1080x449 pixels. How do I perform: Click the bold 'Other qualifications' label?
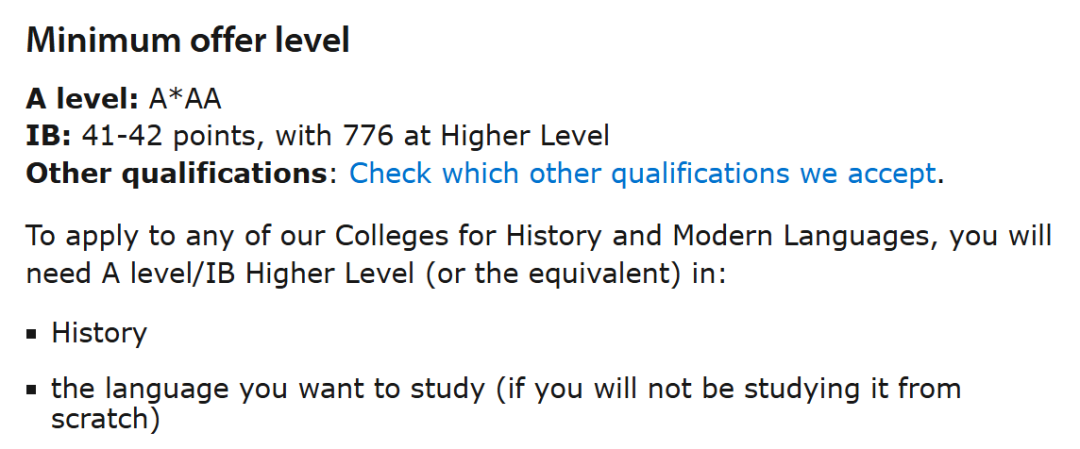pyautogui.click(x=176, y=173)
